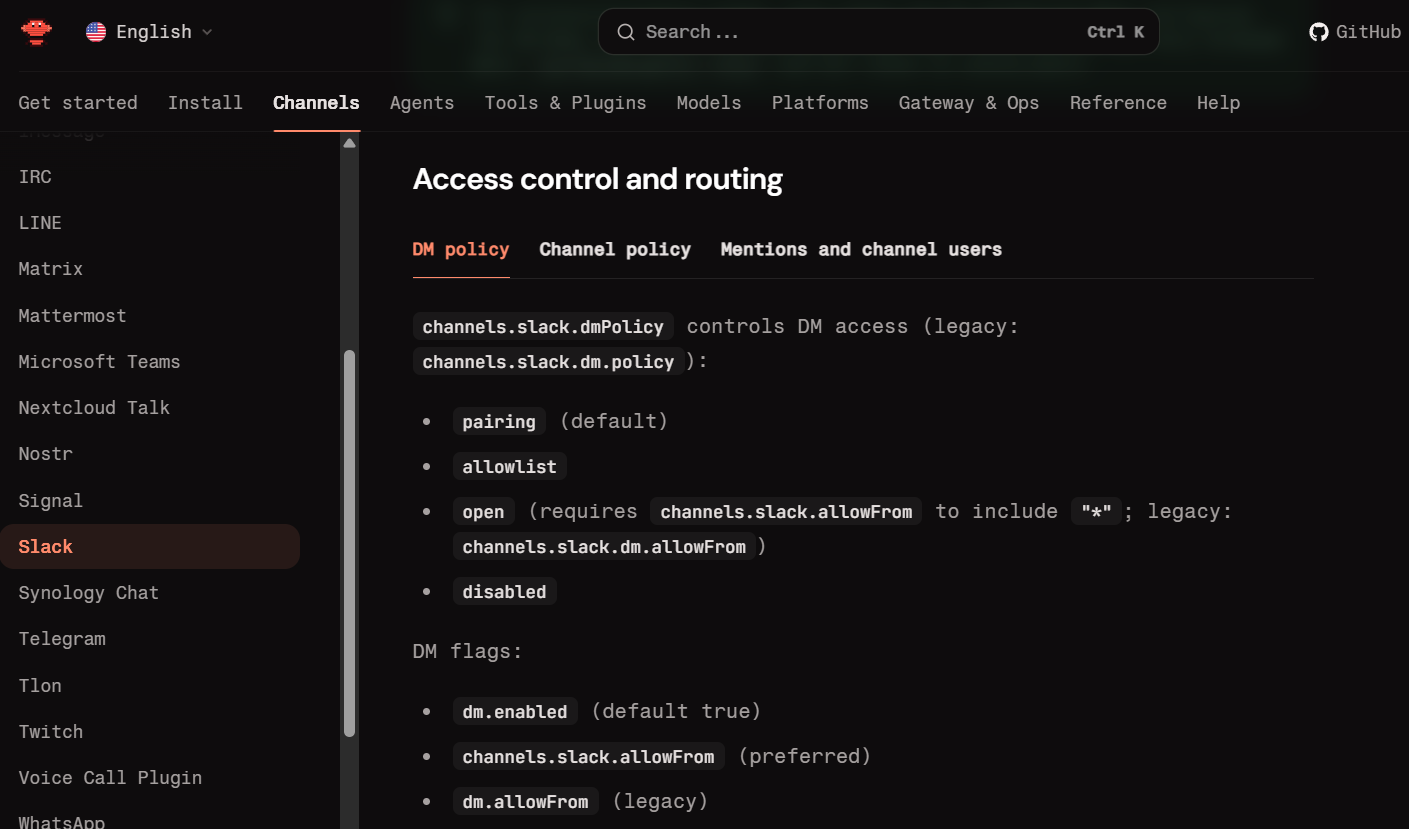This screenshot has height=829, width=1409.
Task: Open Voice Call Plugin page
Action: click(x=110, y=777)
